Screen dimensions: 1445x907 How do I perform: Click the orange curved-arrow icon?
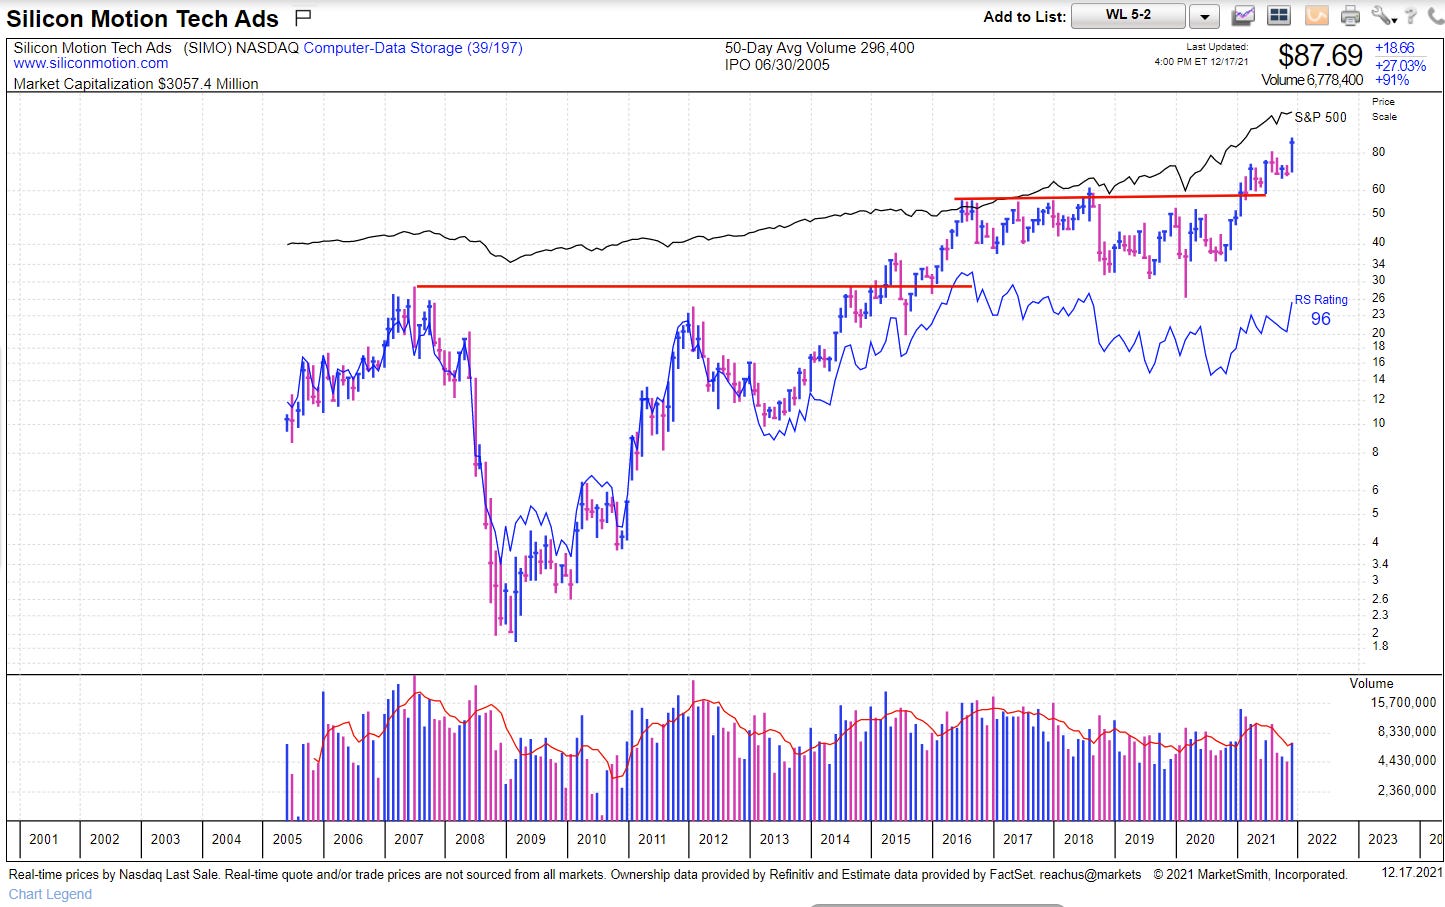click(x=1315, y=15)
